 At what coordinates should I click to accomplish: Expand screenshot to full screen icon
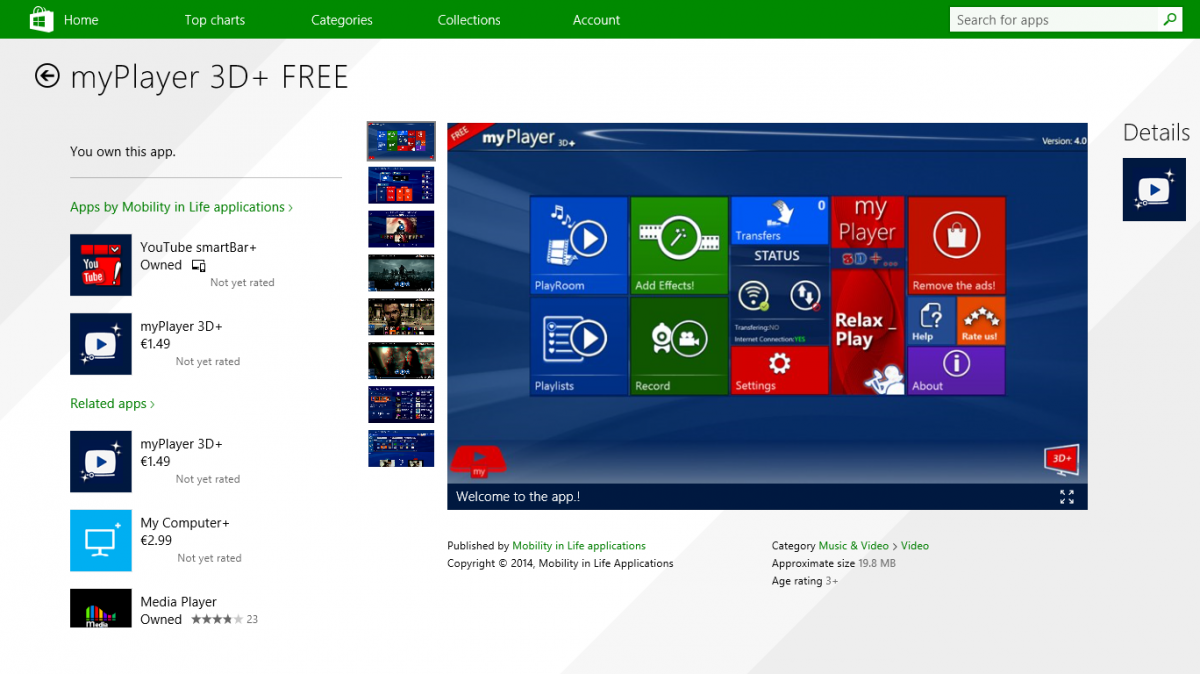[1067, 497]
